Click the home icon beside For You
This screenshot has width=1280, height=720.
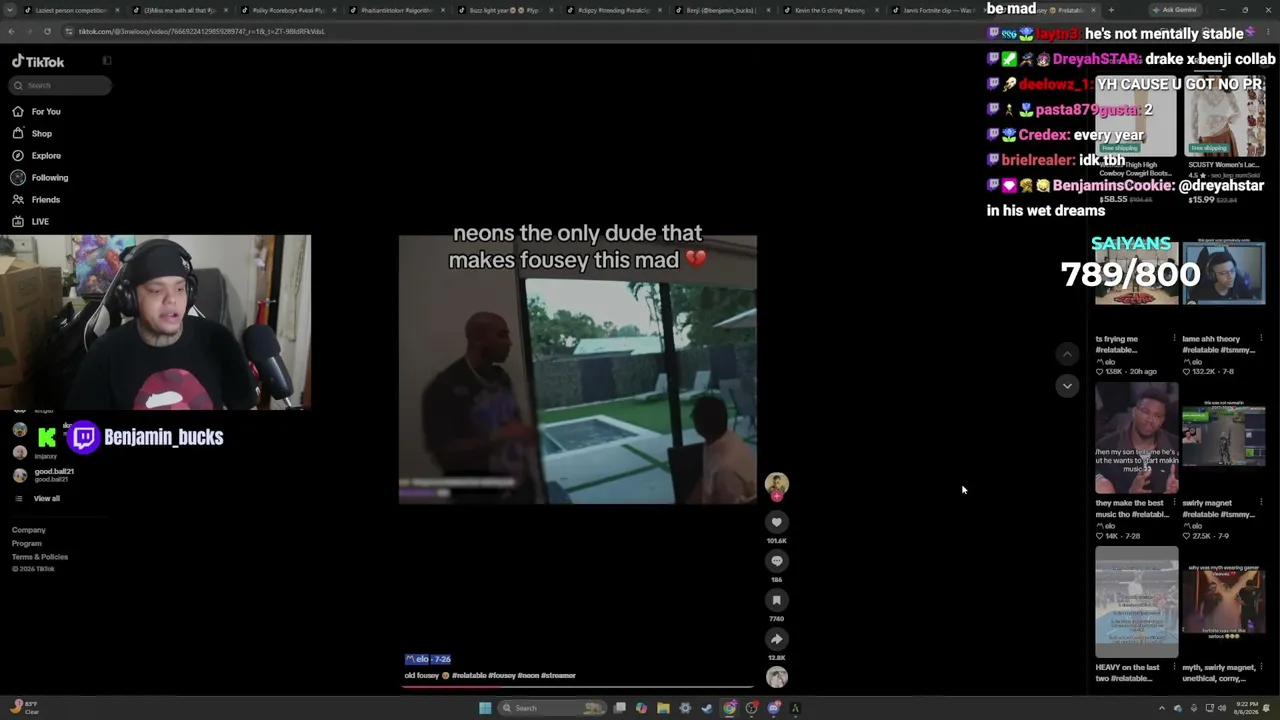pyautogui.click(x=18, y=112)
